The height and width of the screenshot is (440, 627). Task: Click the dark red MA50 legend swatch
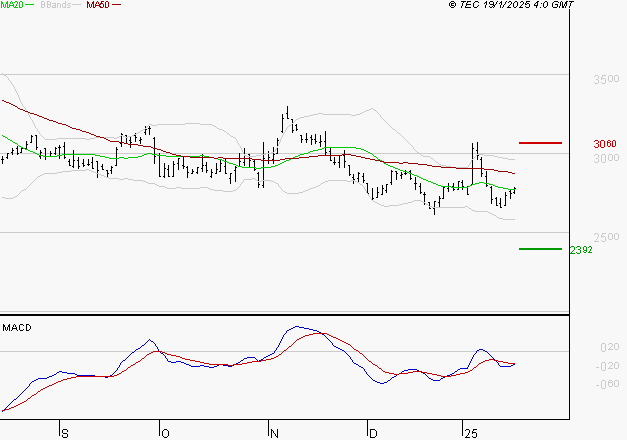tap(116, 6)
